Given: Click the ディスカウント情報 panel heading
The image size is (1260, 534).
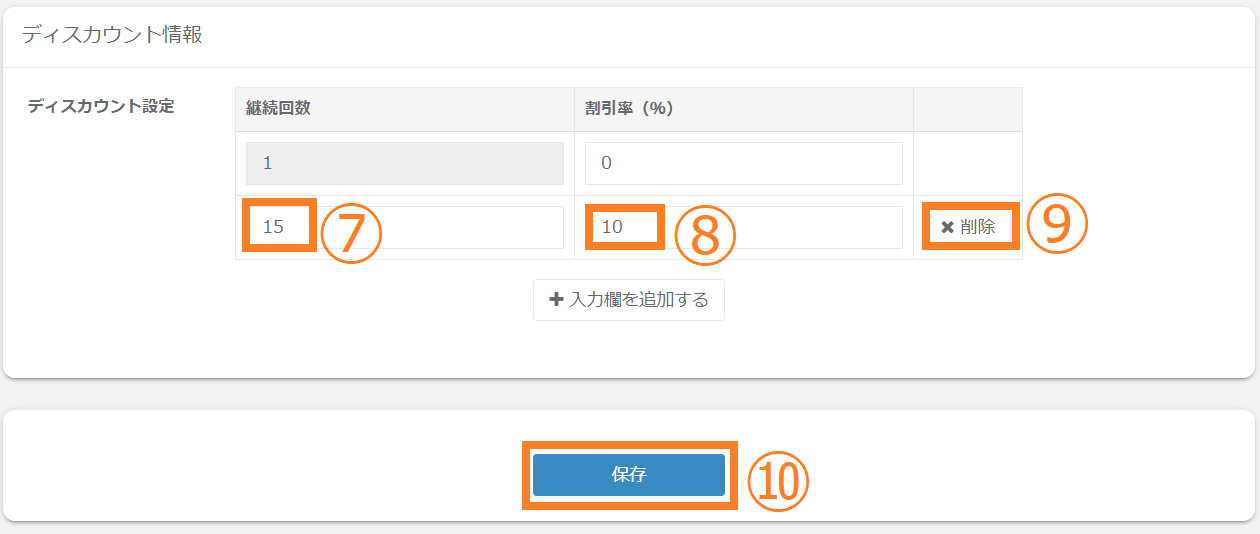Looking at the screenshot, I should [112, 35].
